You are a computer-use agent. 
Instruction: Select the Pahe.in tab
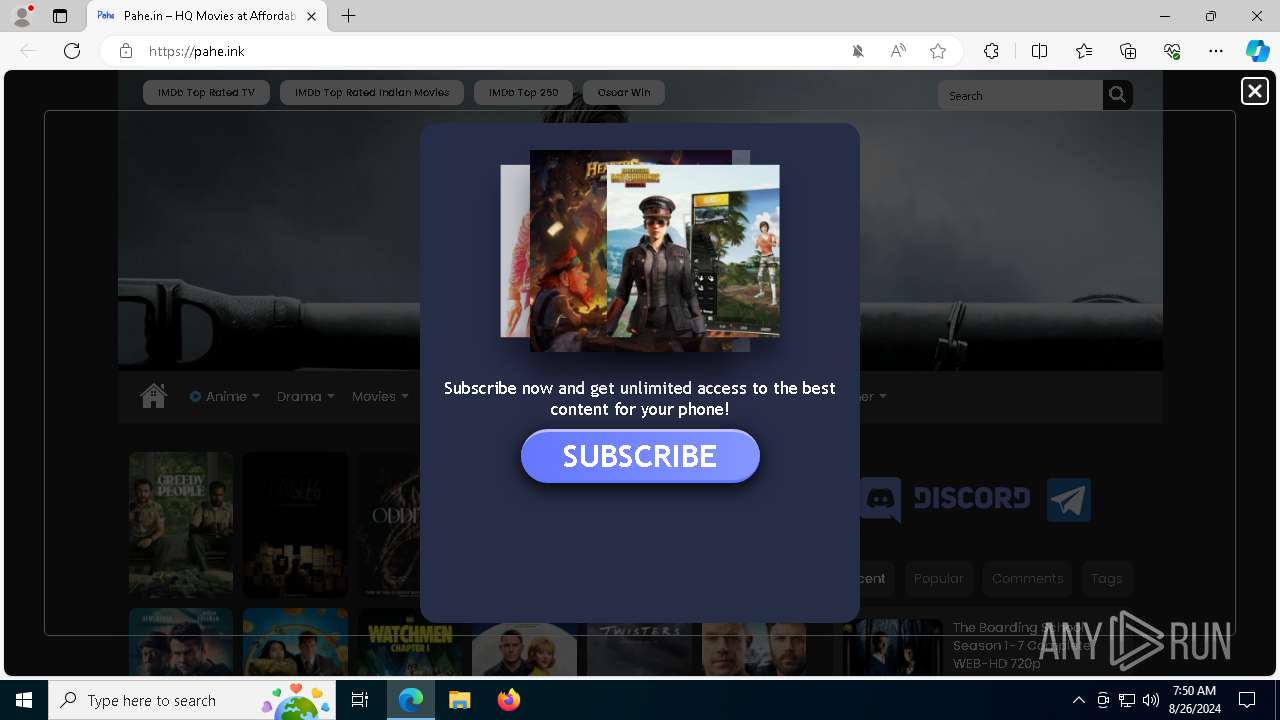point(208,16)
